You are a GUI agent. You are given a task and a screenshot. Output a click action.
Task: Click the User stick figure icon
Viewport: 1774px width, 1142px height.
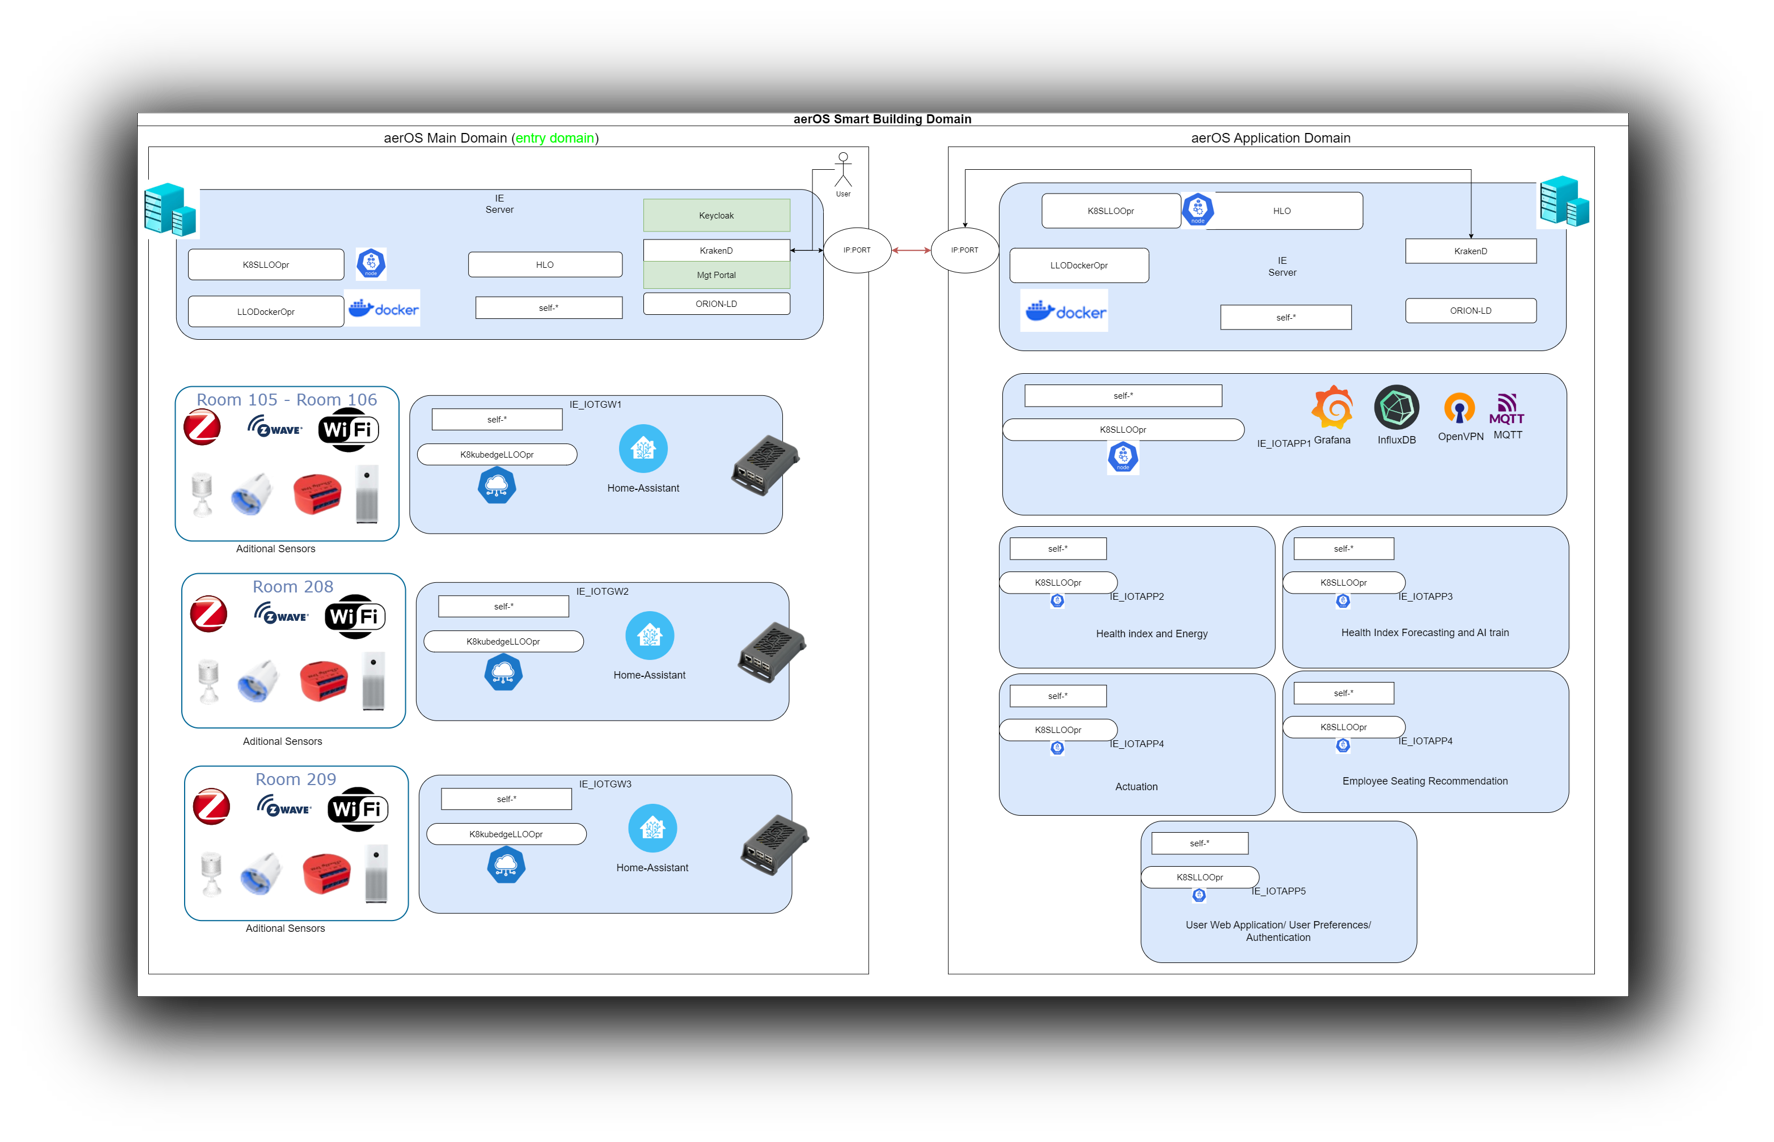point(843,170)
